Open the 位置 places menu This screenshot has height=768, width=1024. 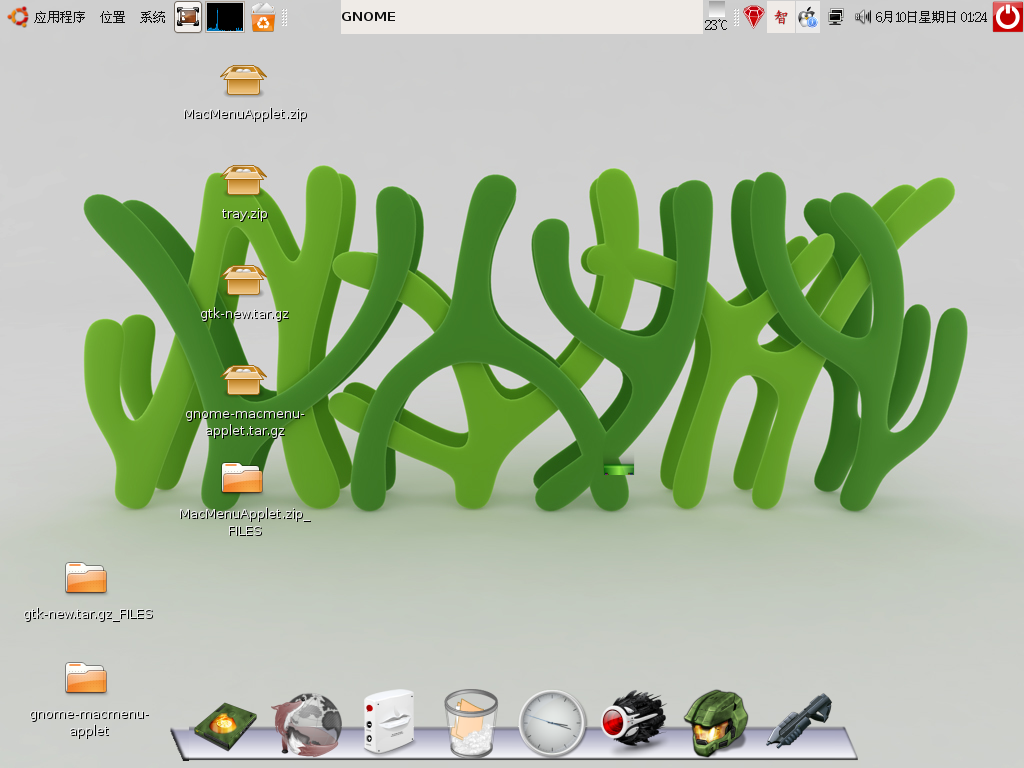click(x=112, y=17)
